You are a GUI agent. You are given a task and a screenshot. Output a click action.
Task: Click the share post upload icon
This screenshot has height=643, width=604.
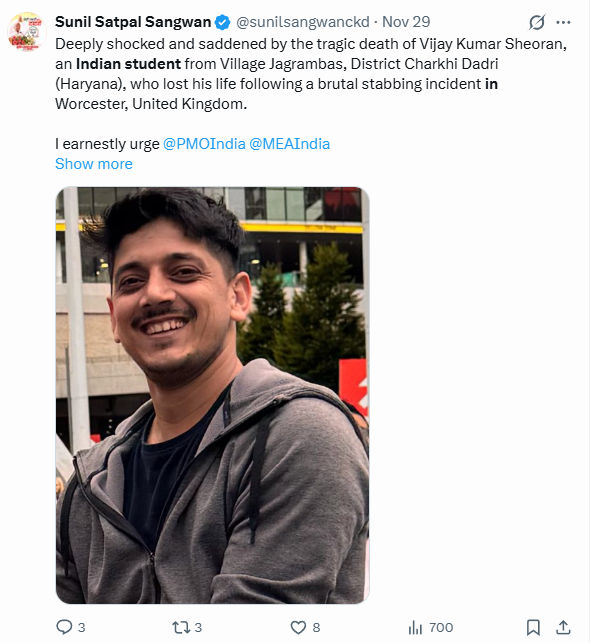click(x=563, y=627)
